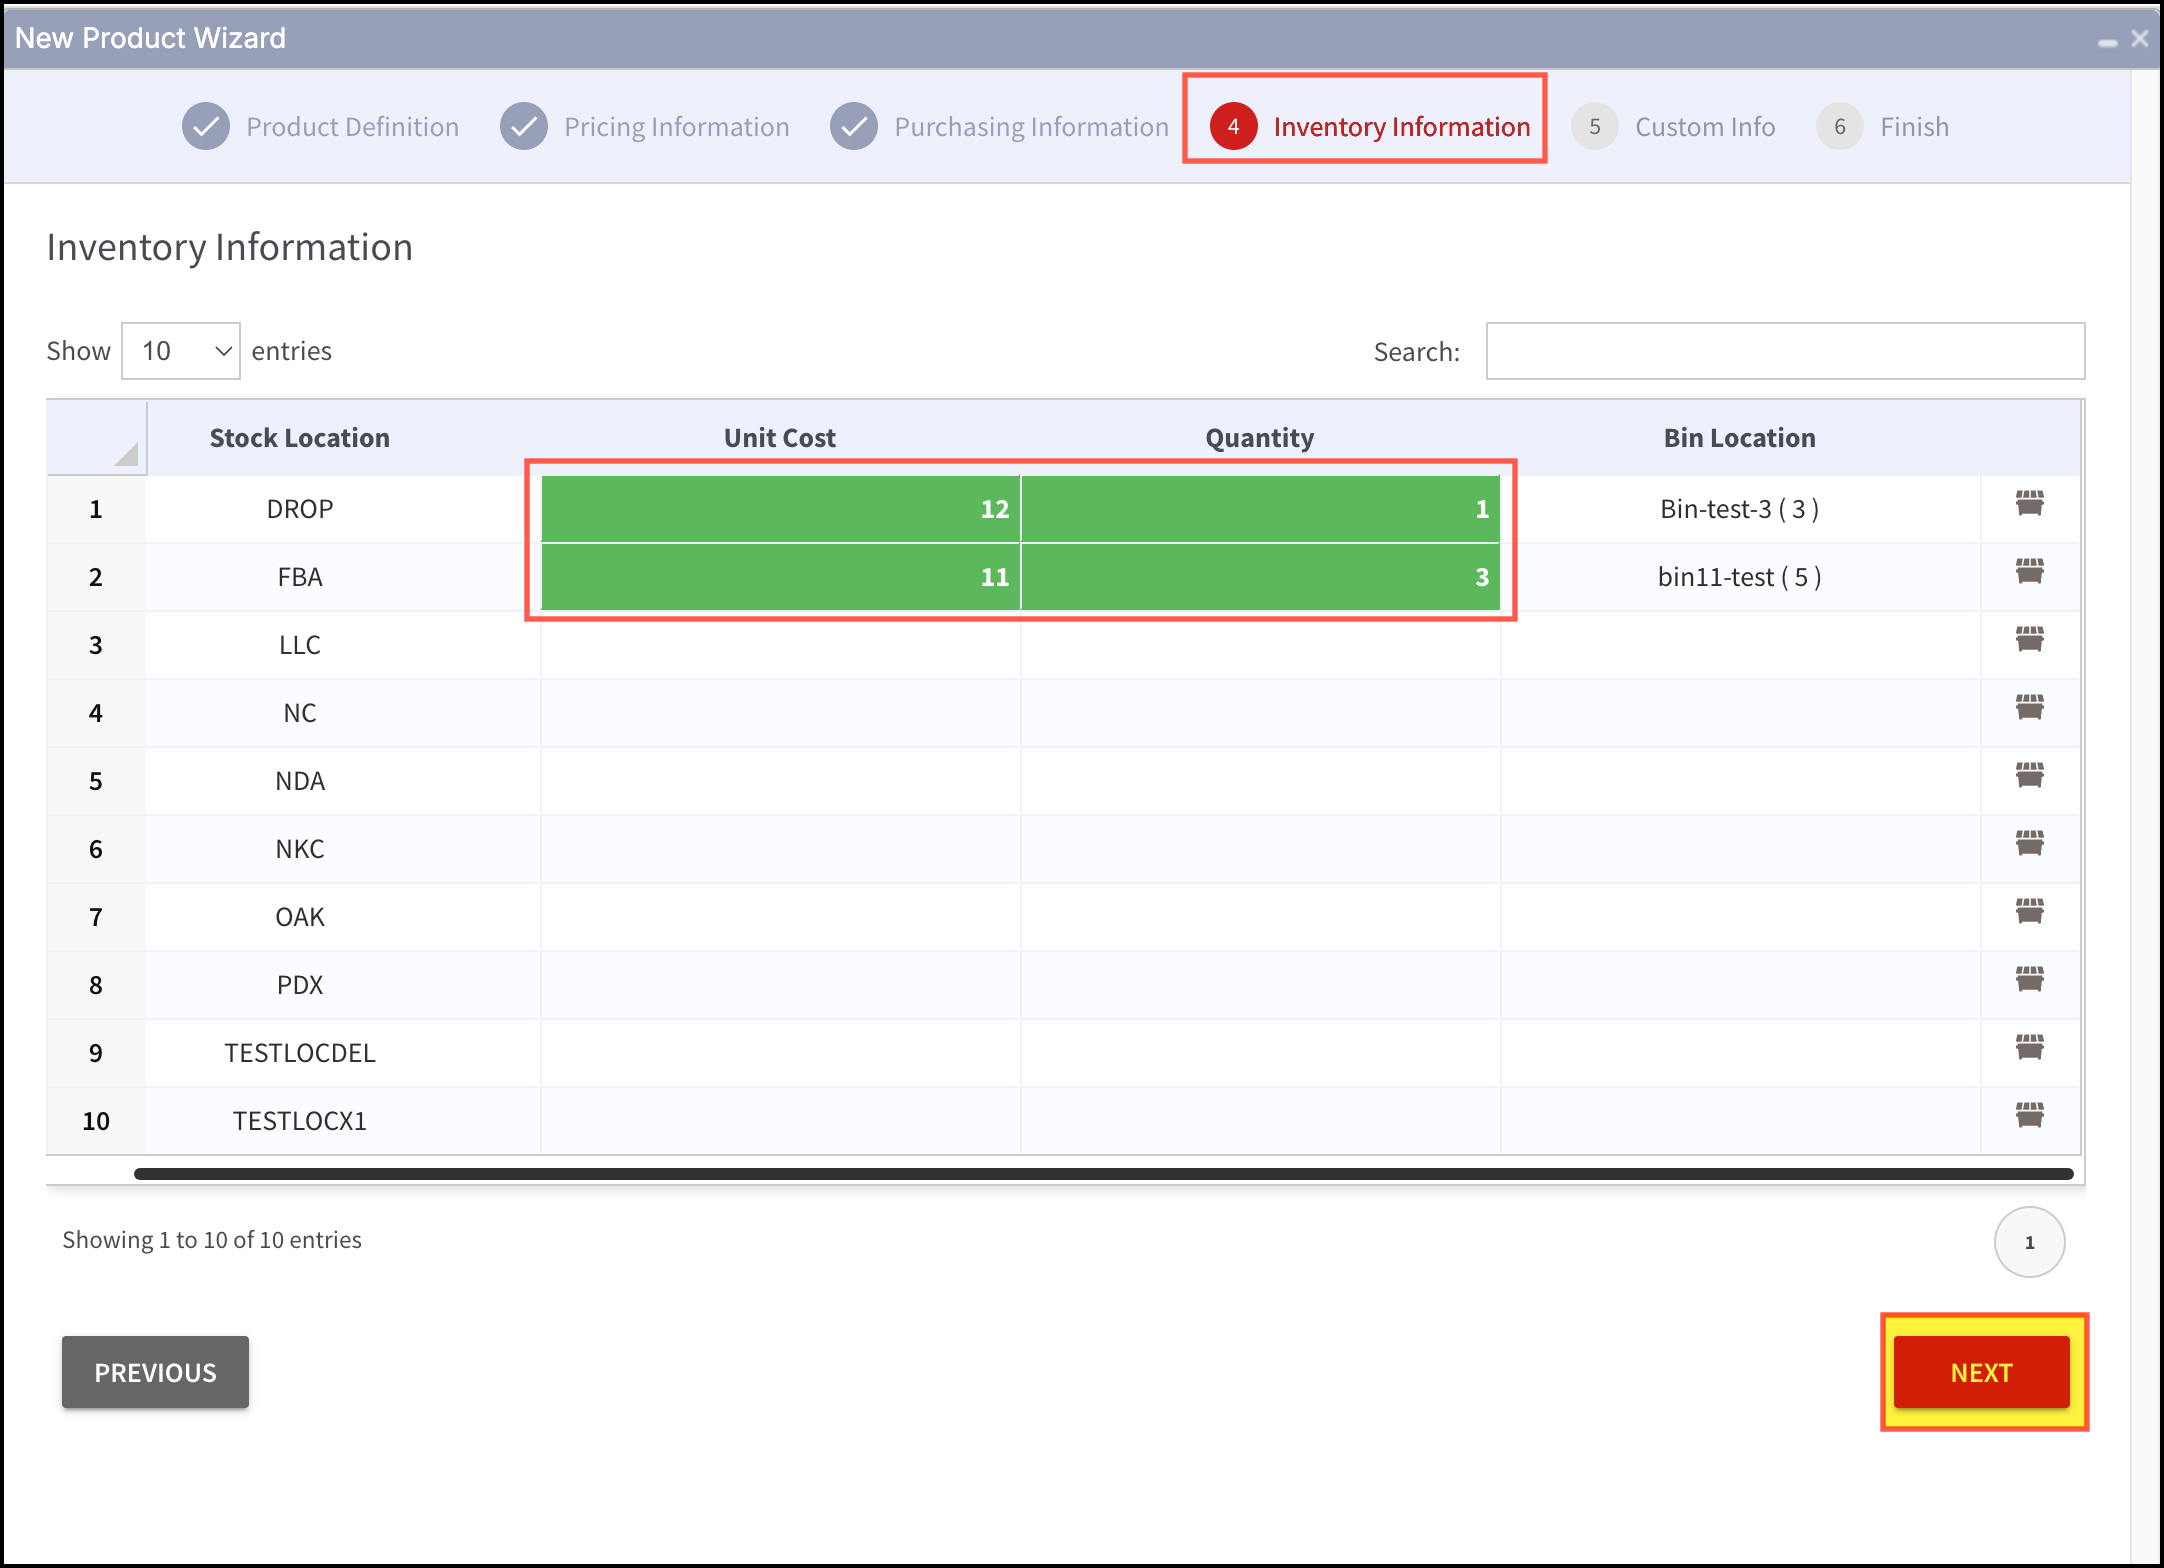2164x1568 pixels.
Task: Click the red step 4 circle
Action: pos(1233,127)
